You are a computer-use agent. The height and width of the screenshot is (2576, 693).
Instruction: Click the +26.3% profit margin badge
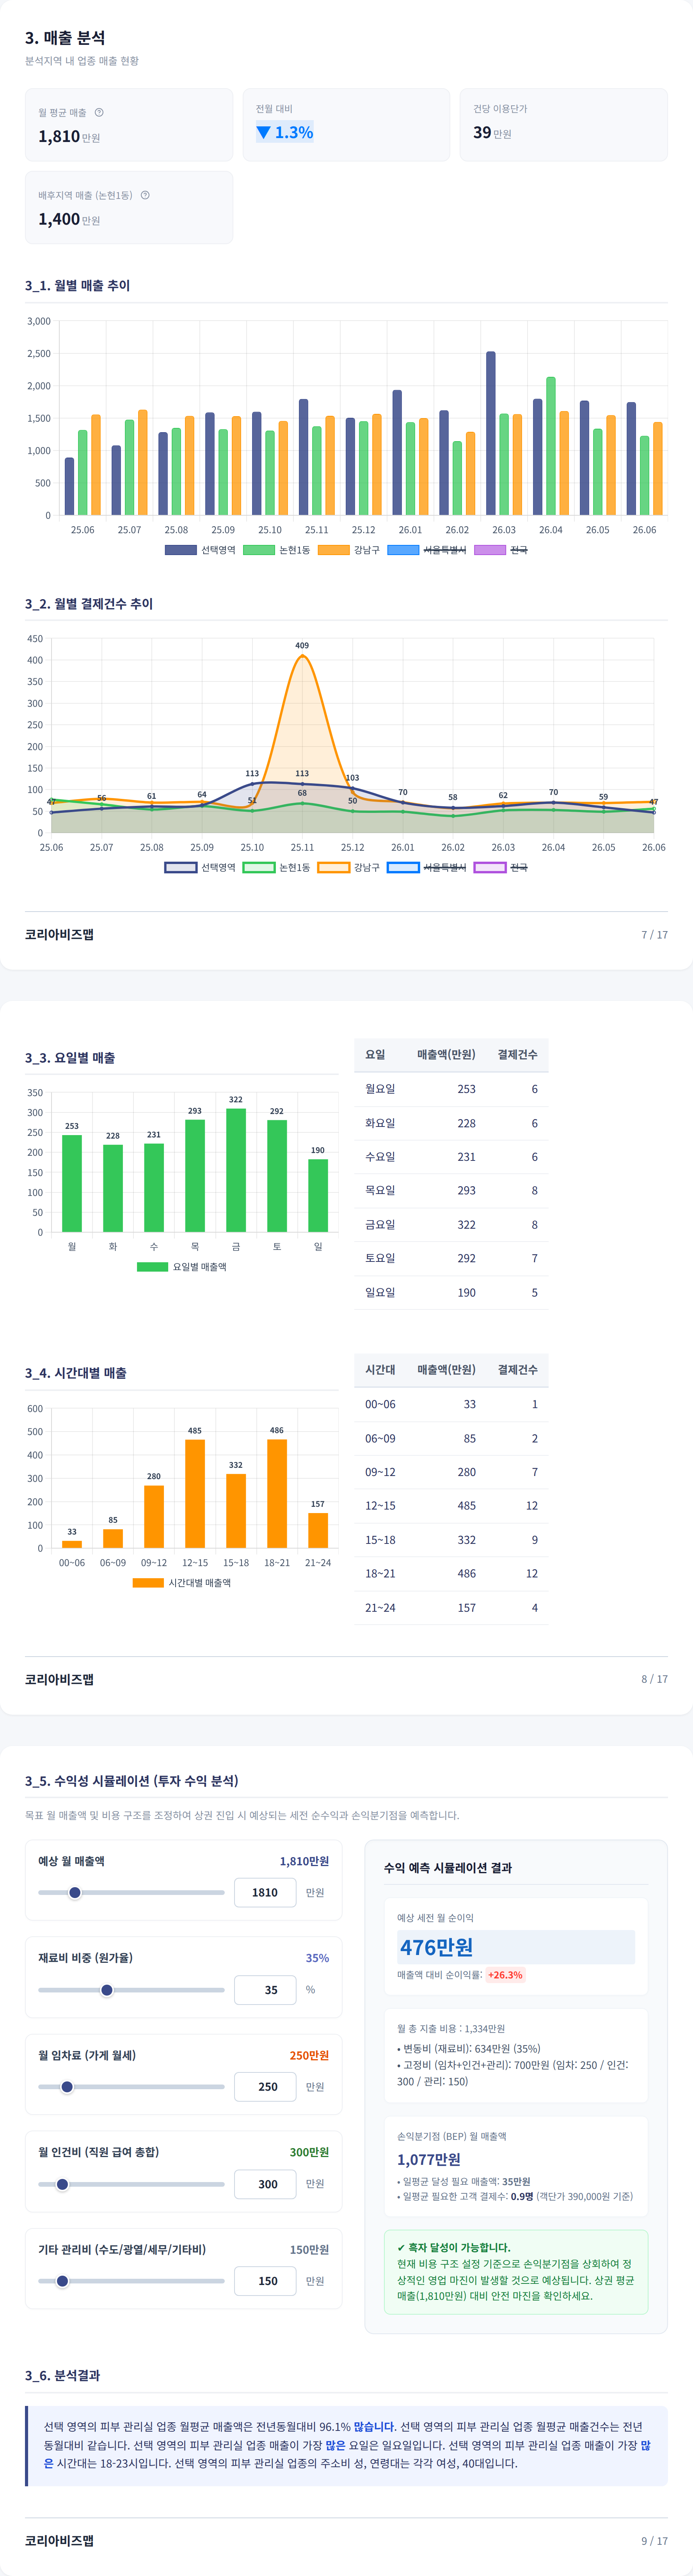(505, 1975)
